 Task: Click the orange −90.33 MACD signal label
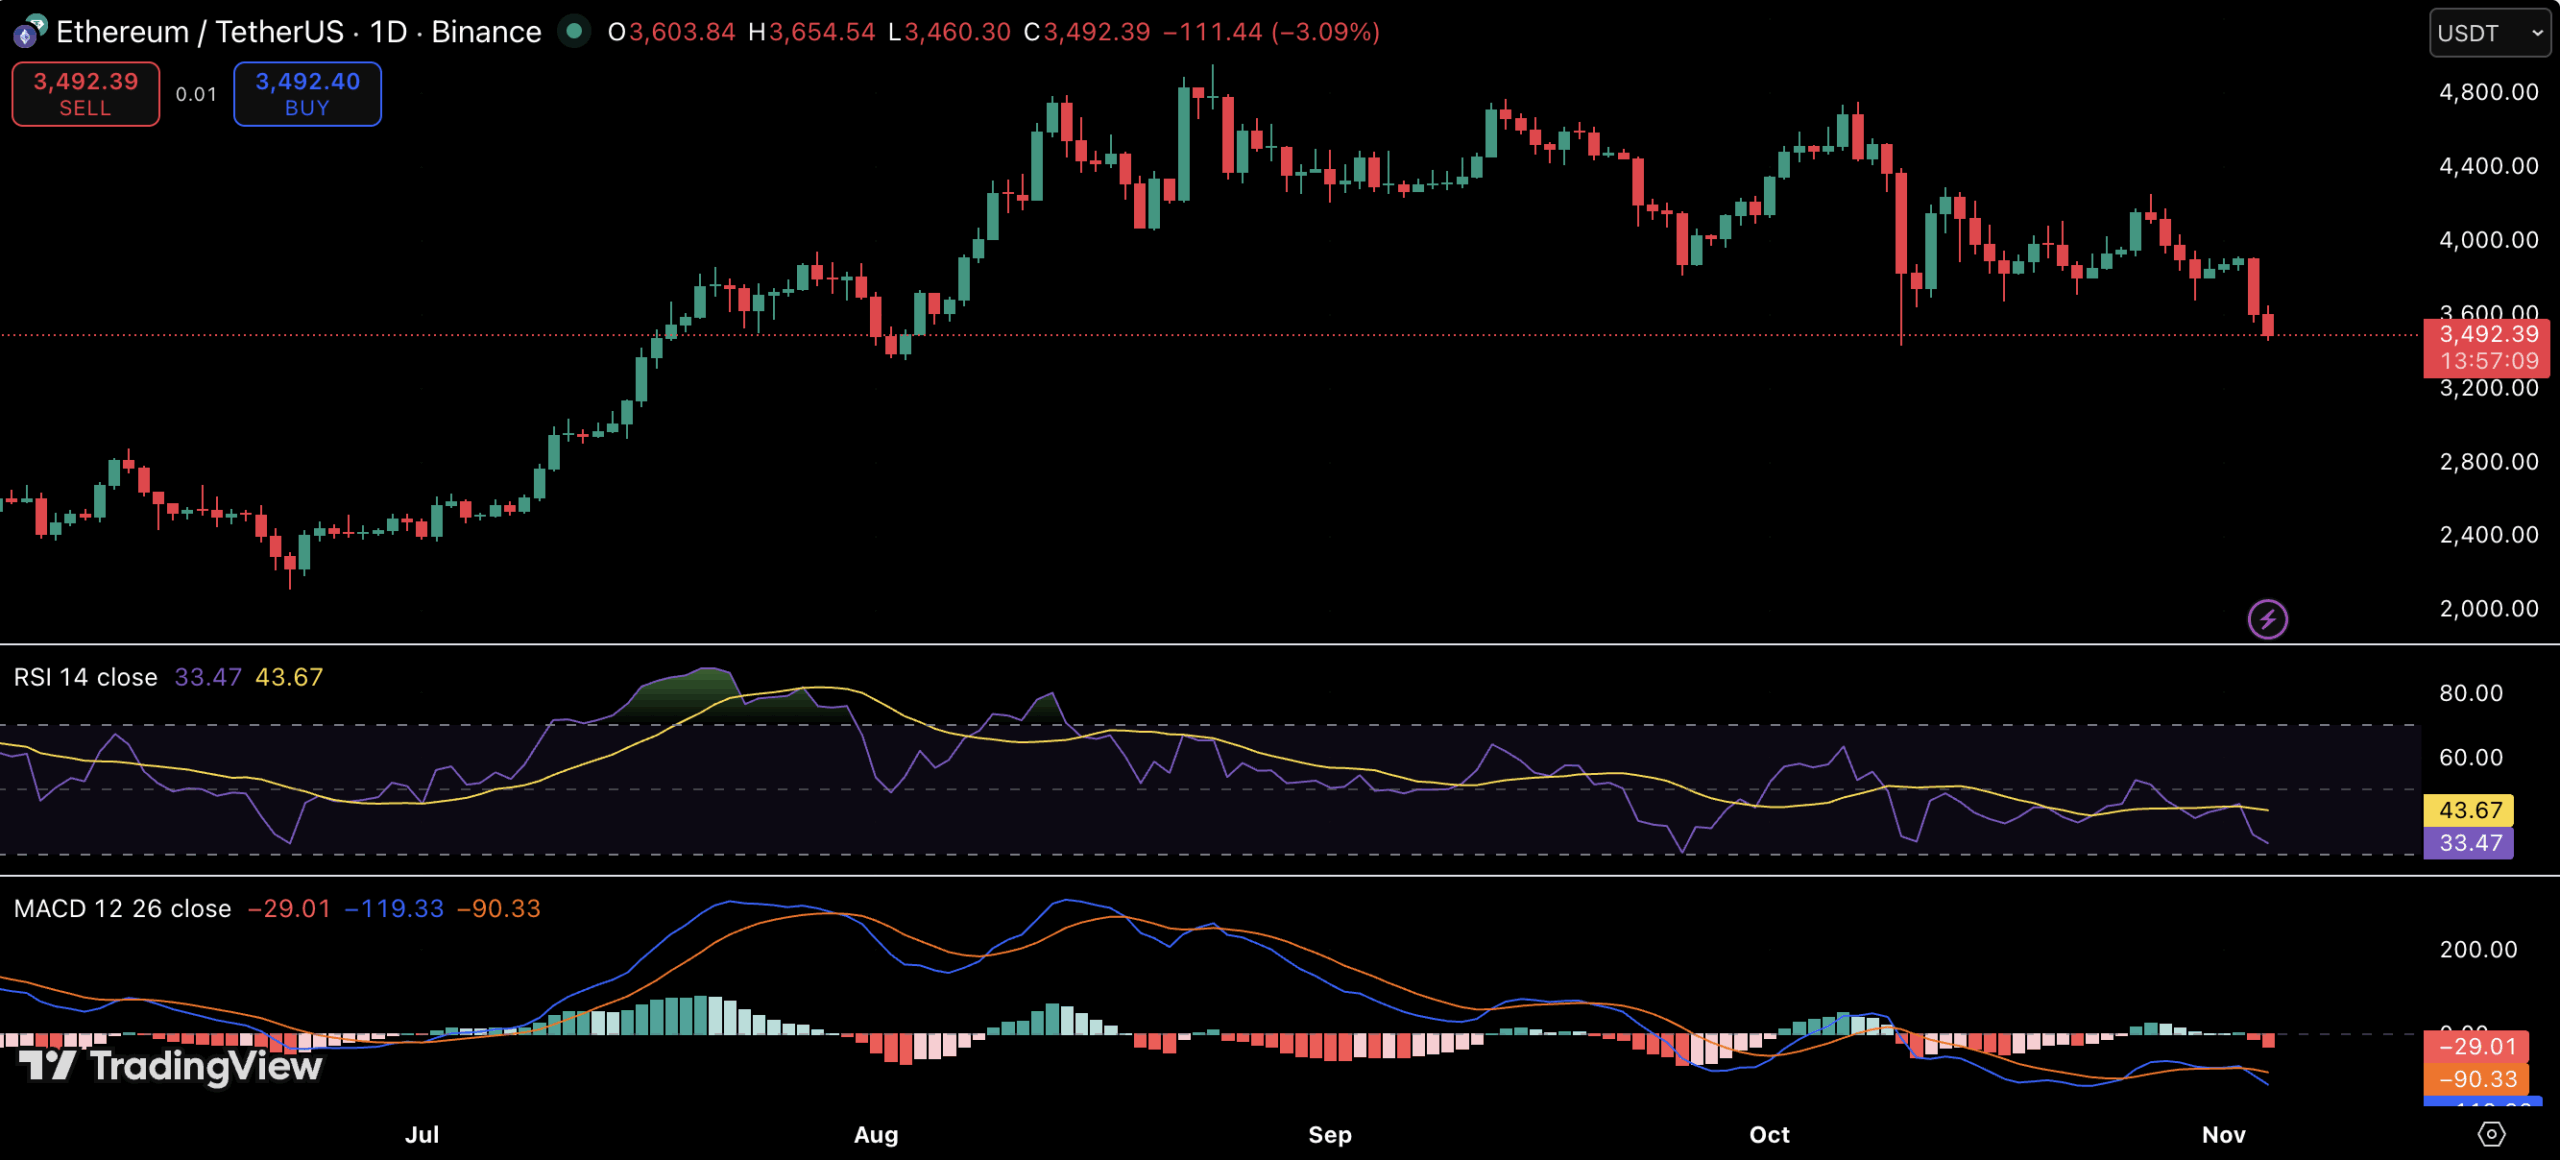(x=2475, y=1079)
